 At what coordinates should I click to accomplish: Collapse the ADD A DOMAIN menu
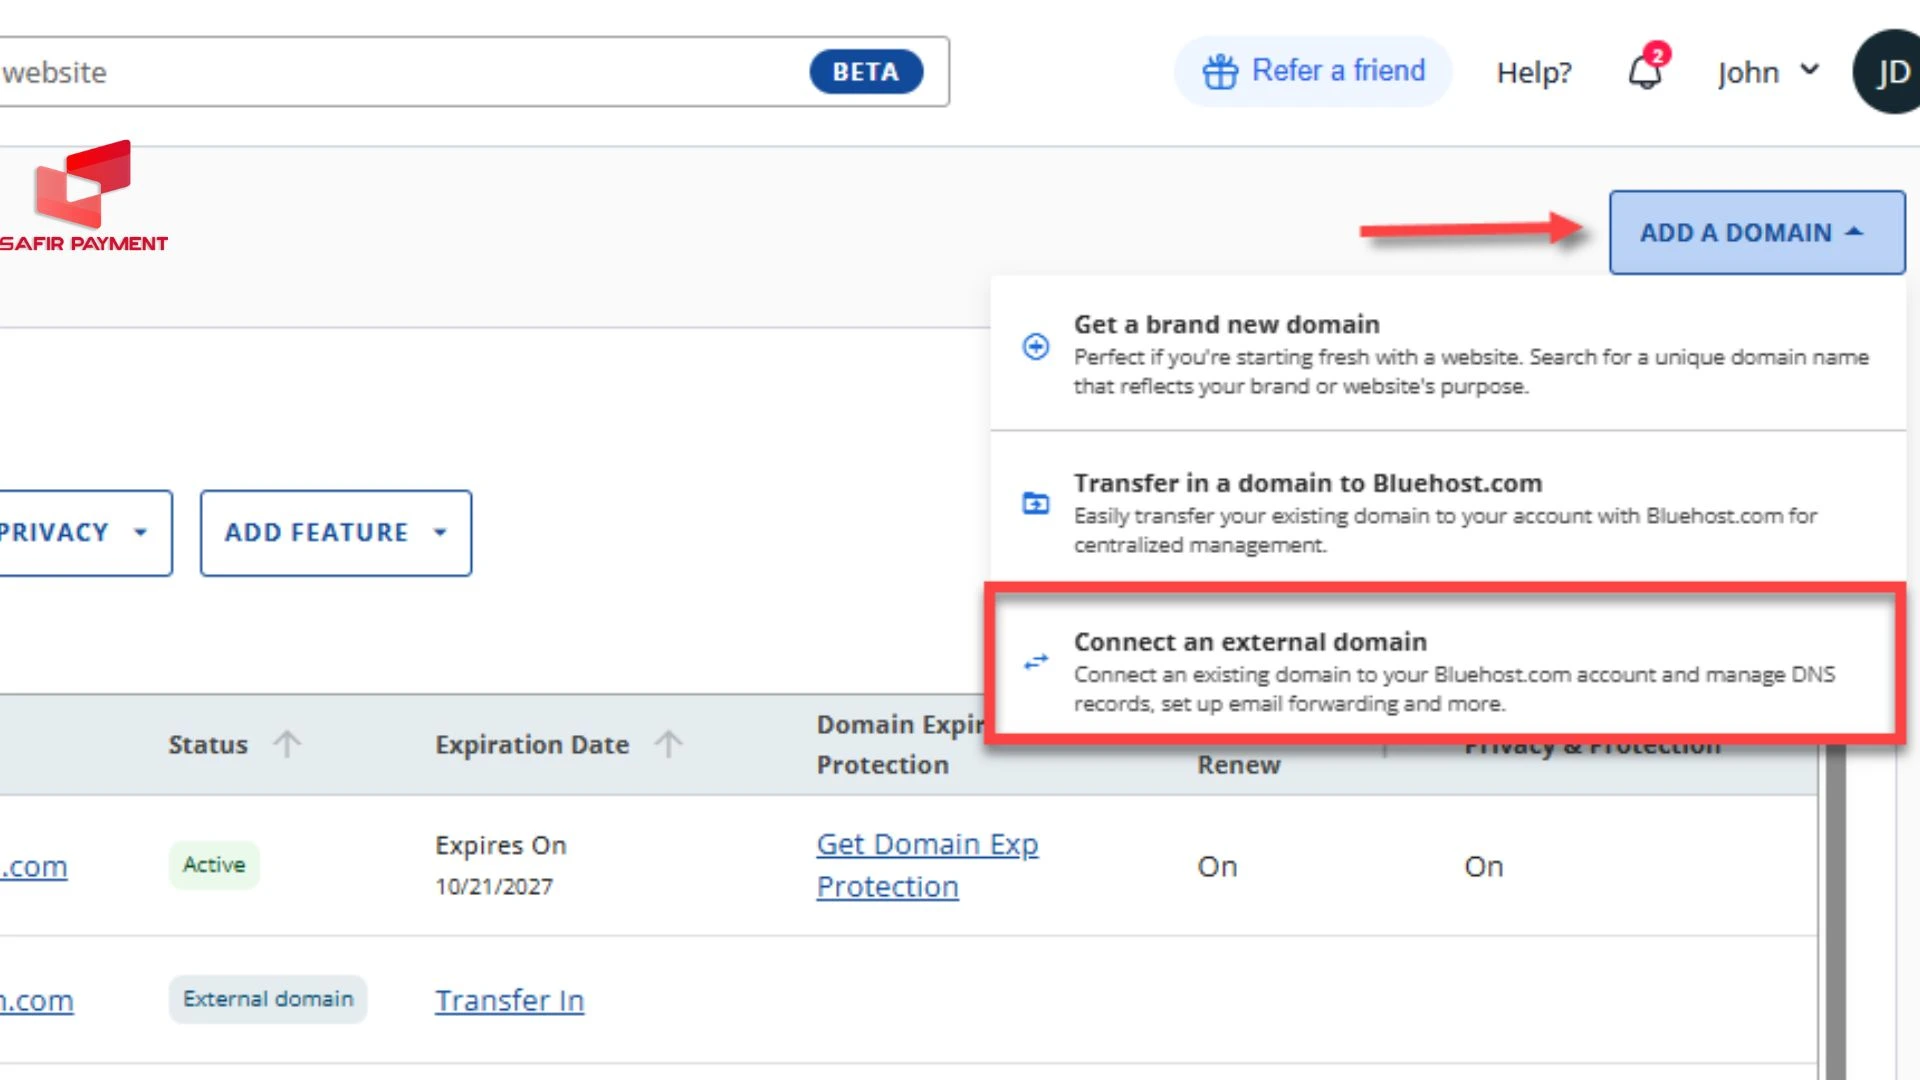pos(1756,232)
